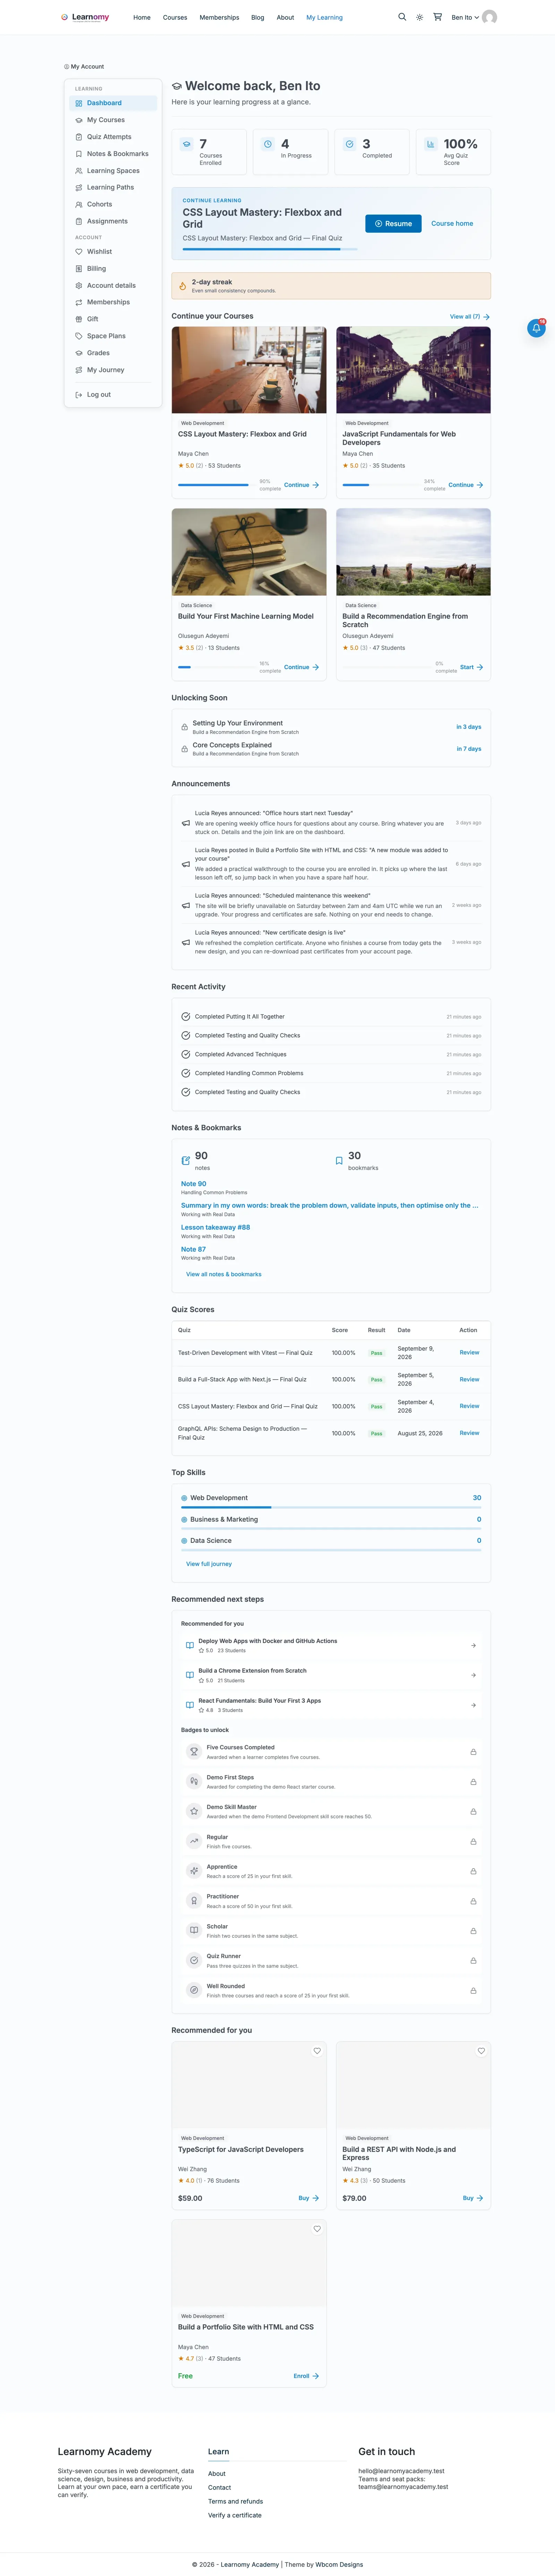555x2576 pixels.
Task: Open My Journey in sidebar
Action: 113,370
